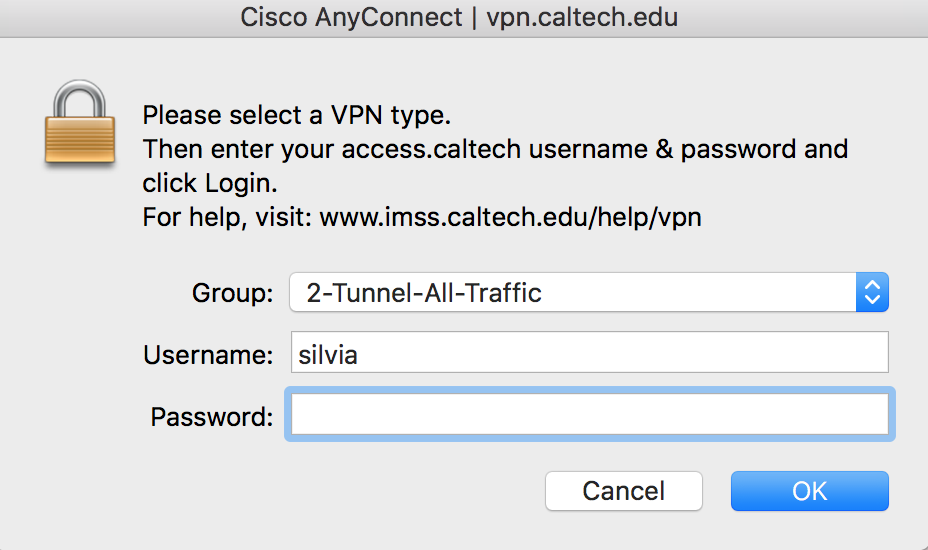Viewport: 928px width, 550px height.
Task: Click the www.imss.caltech.edu/help/vpn address
Action: point(510,217)
